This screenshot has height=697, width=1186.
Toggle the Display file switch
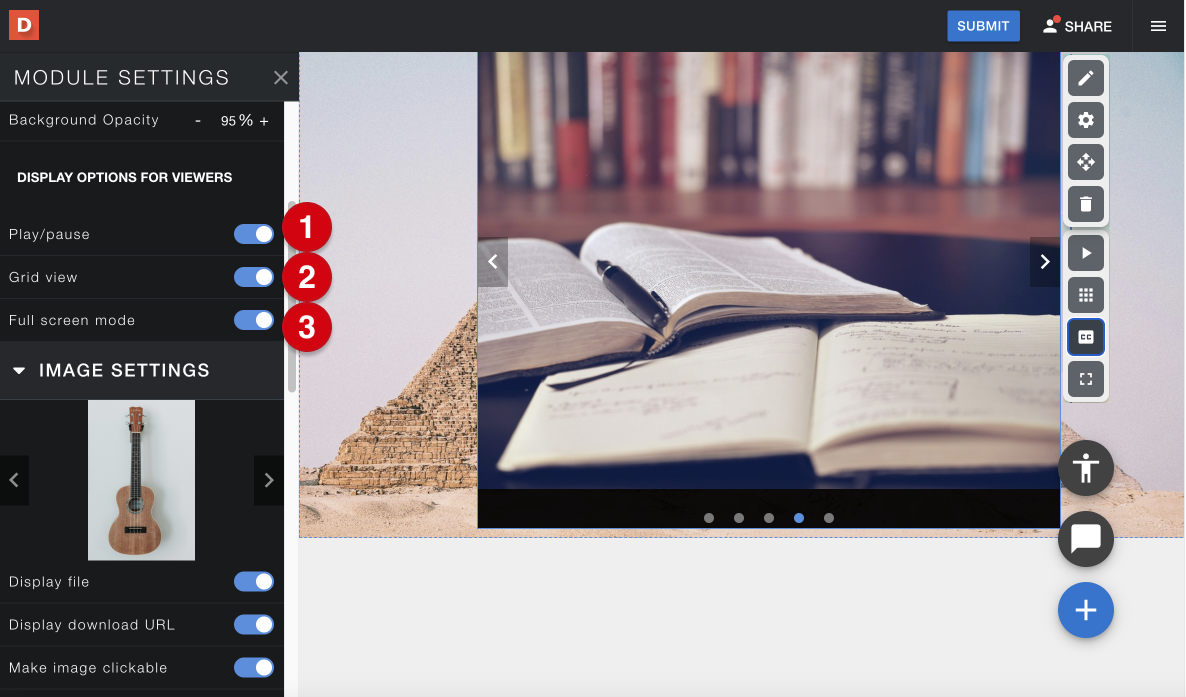coord(253,581)
